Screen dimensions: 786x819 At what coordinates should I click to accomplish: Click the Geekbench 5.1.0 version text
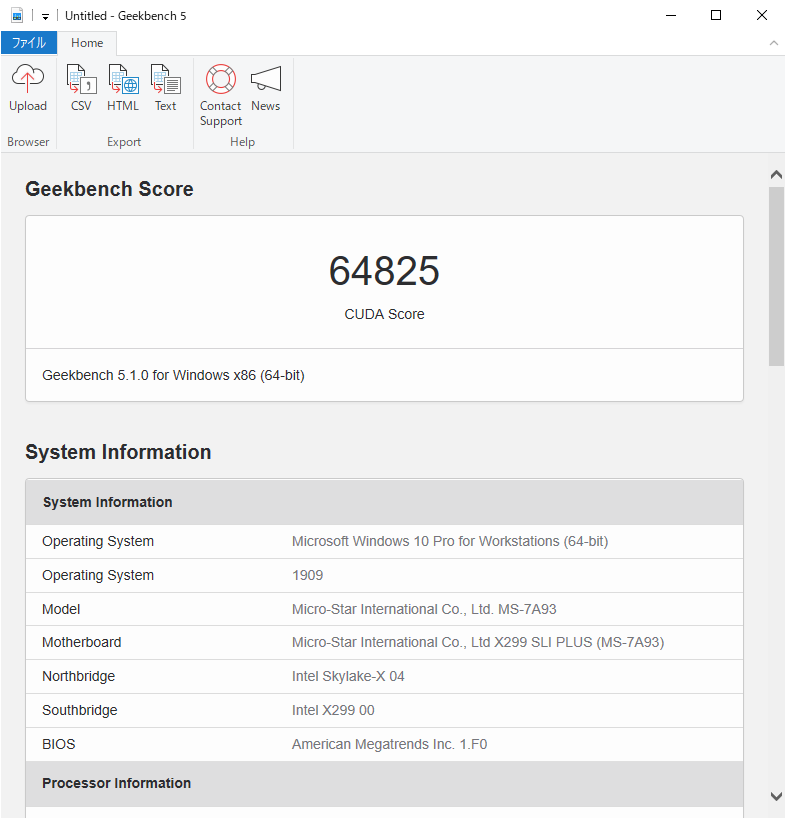pyautogui.click(x=173, y=375)
